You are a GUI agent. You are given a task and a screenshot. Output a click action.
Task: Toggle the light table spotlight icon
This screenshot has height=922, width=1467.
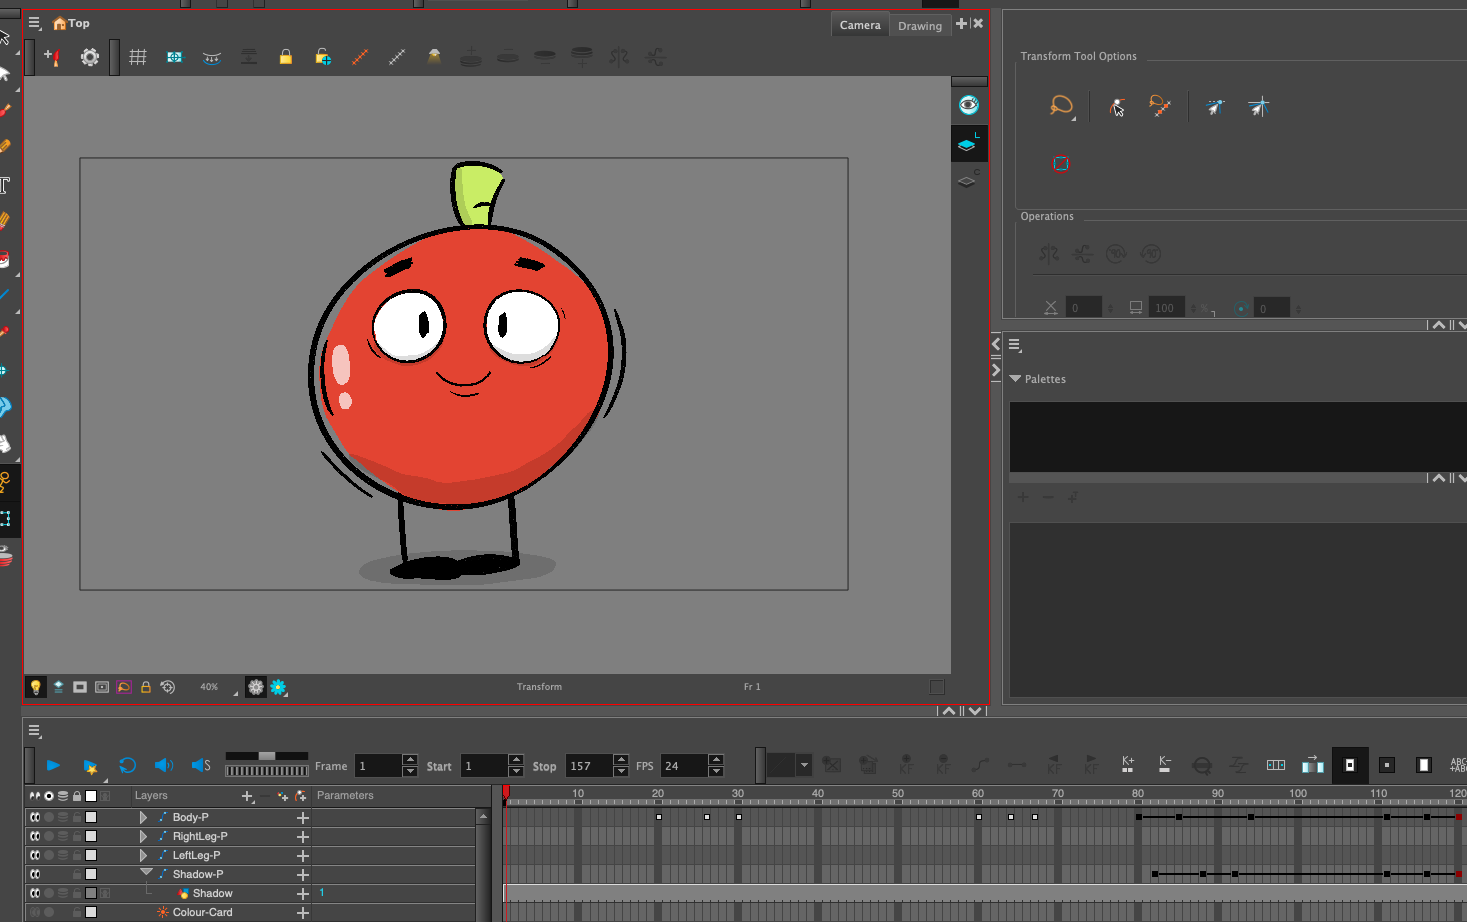tap(434, 57)
